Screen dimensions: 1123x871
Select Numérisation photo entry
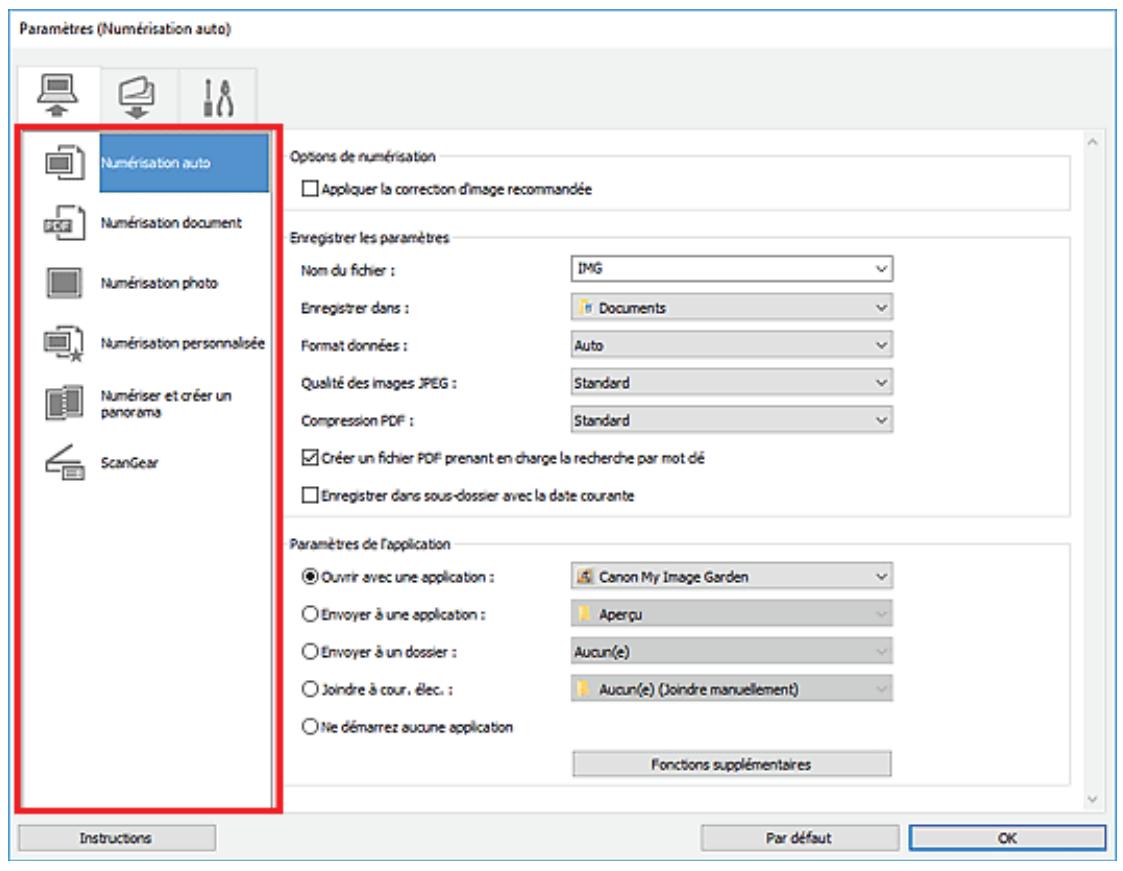tap(159, 283)
